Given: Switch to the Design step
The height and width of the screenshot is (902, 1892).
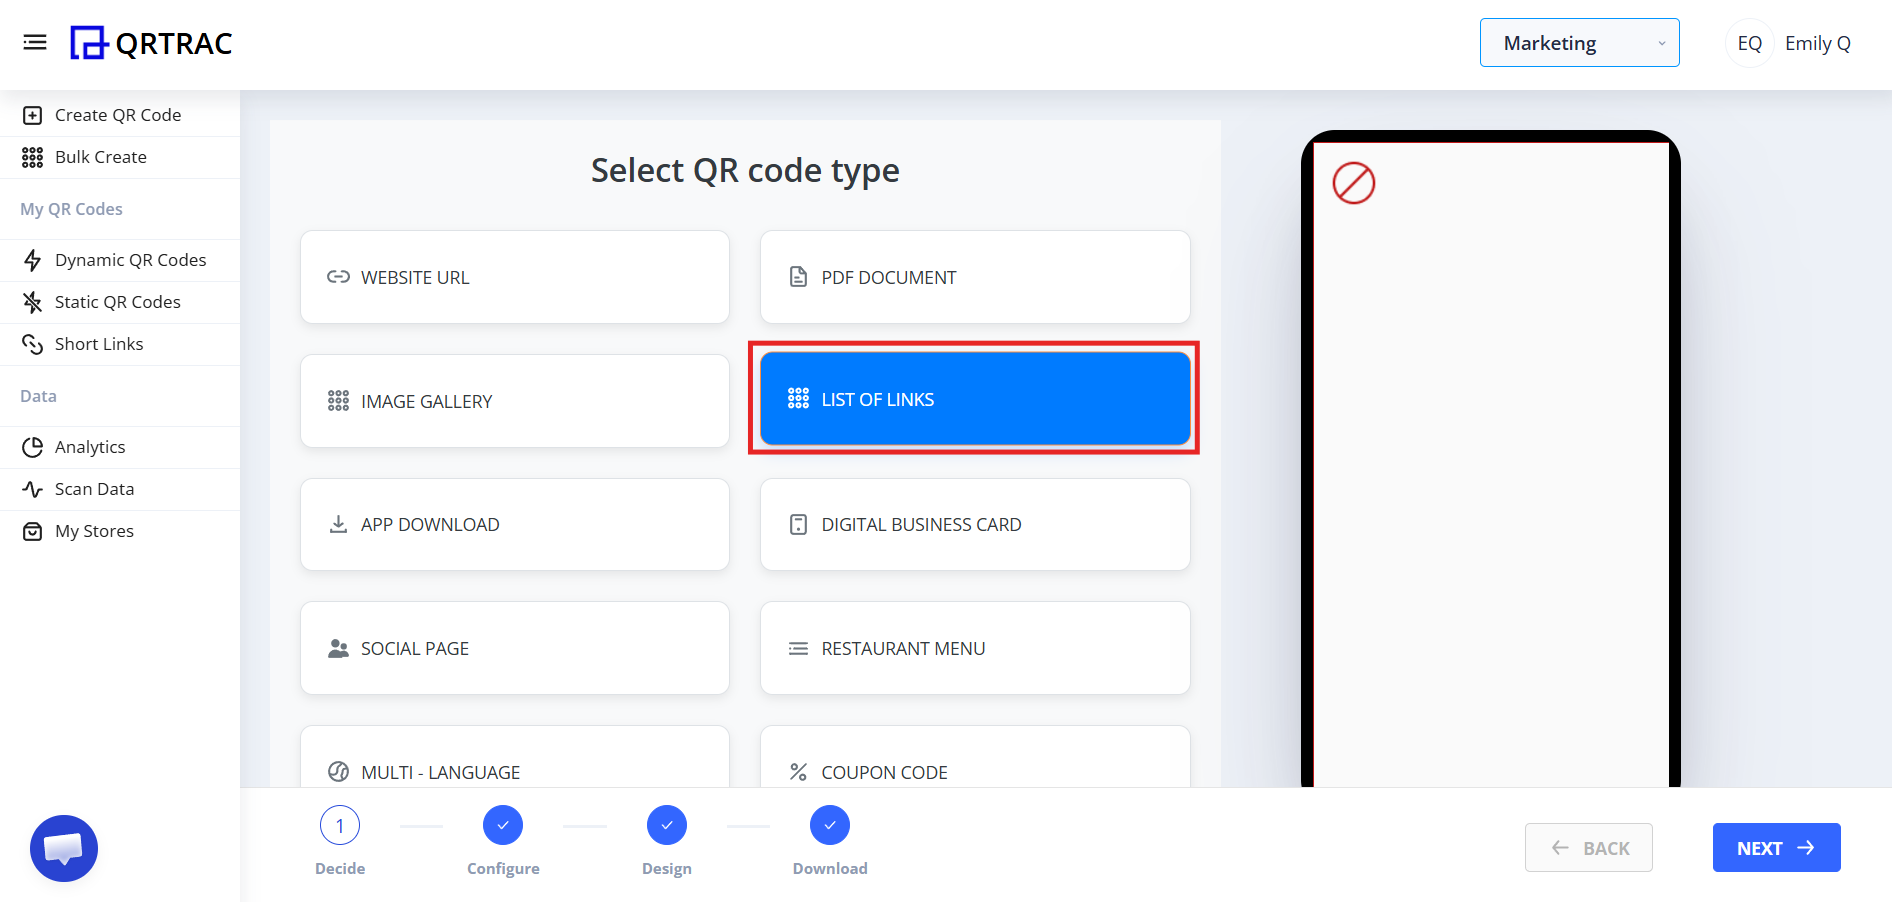Looking at the screenshot, I should pyautogui.click(x=666, y=825).
